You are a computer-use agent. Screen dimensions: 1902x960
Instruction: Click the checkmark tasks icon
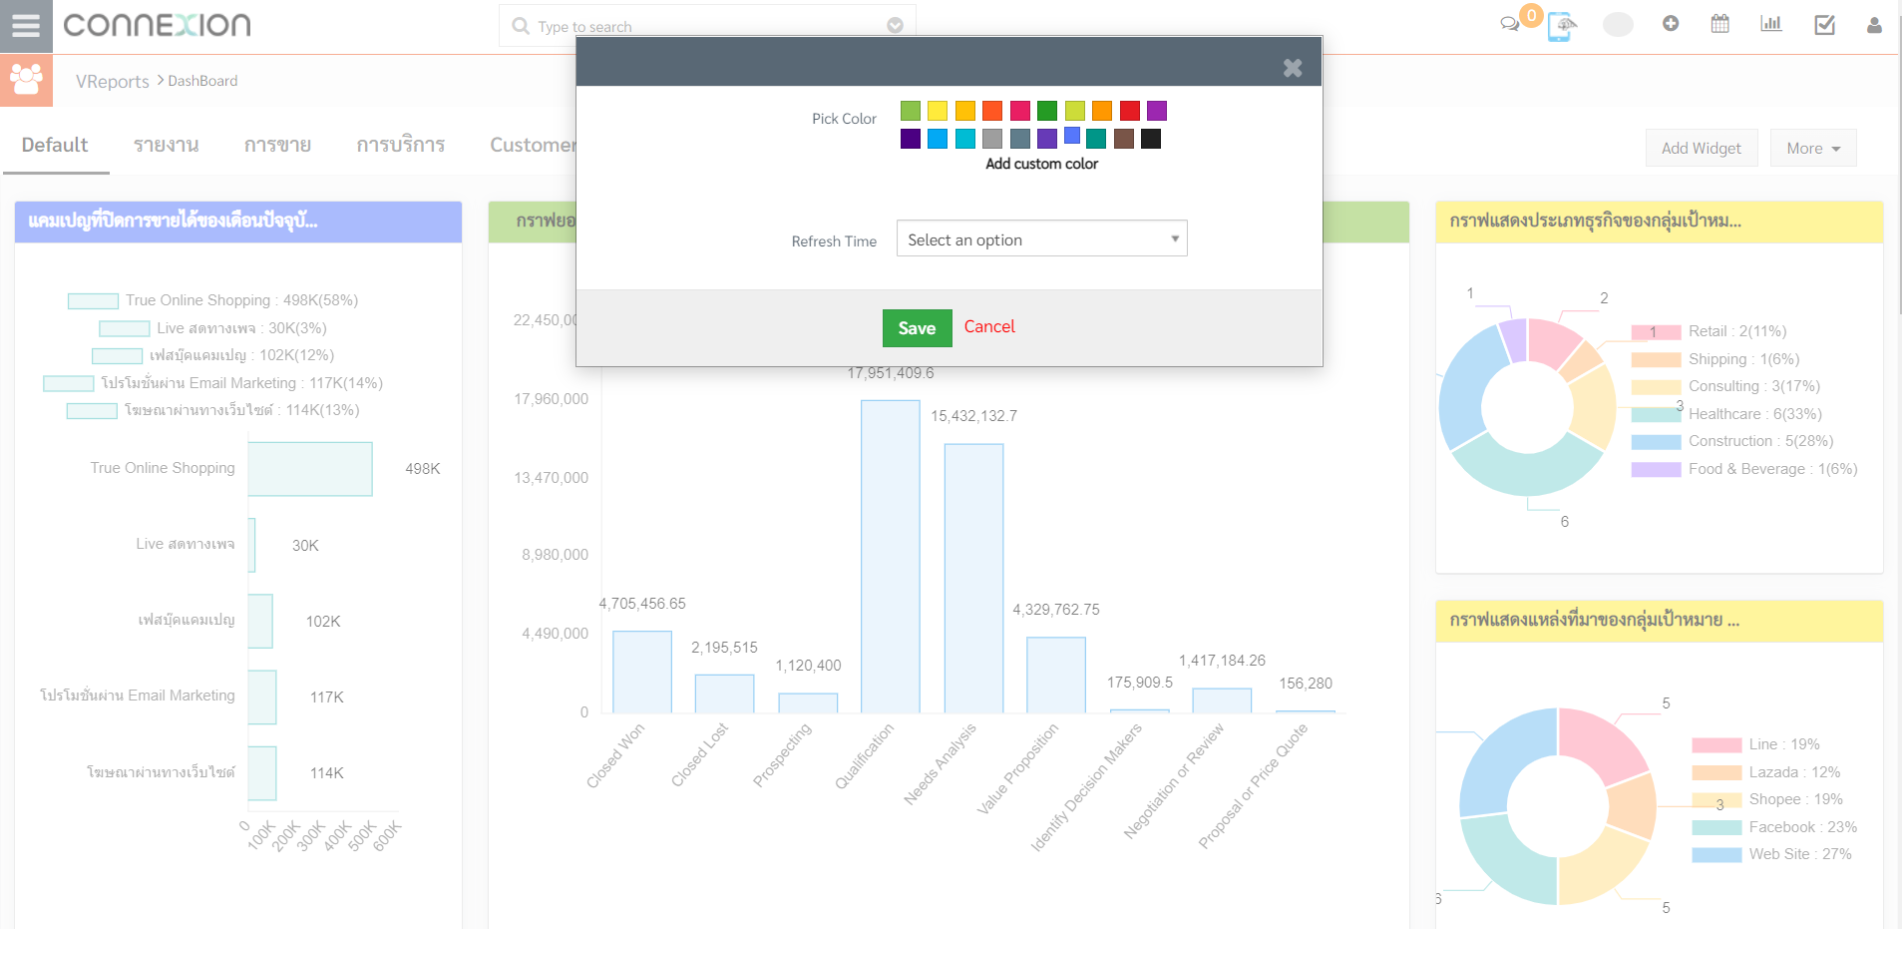tap(1824, 25)
